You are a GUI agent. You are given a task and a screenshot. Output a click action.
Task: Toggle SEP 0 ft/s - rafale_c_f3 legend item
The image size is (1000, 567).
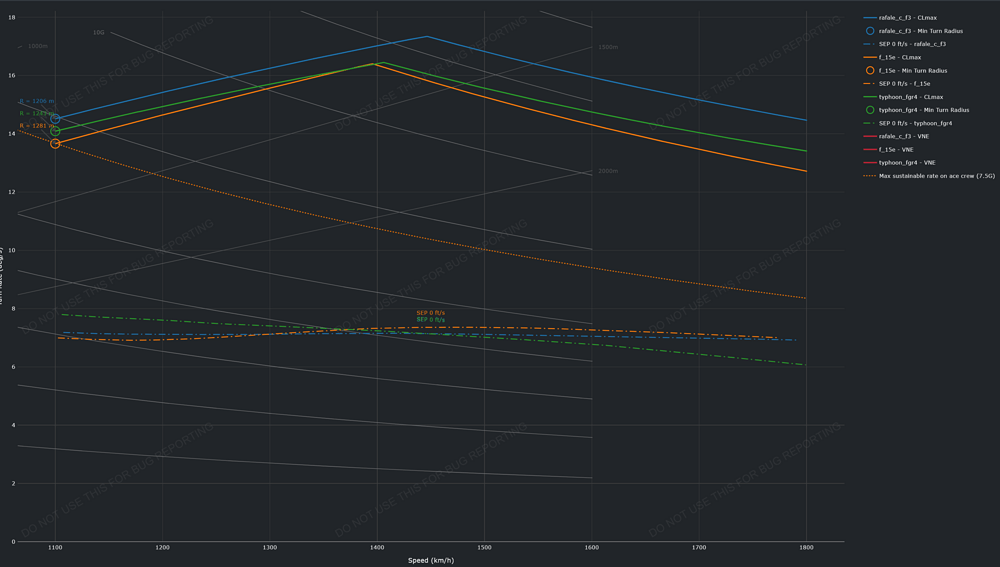(x=912, y=44)
